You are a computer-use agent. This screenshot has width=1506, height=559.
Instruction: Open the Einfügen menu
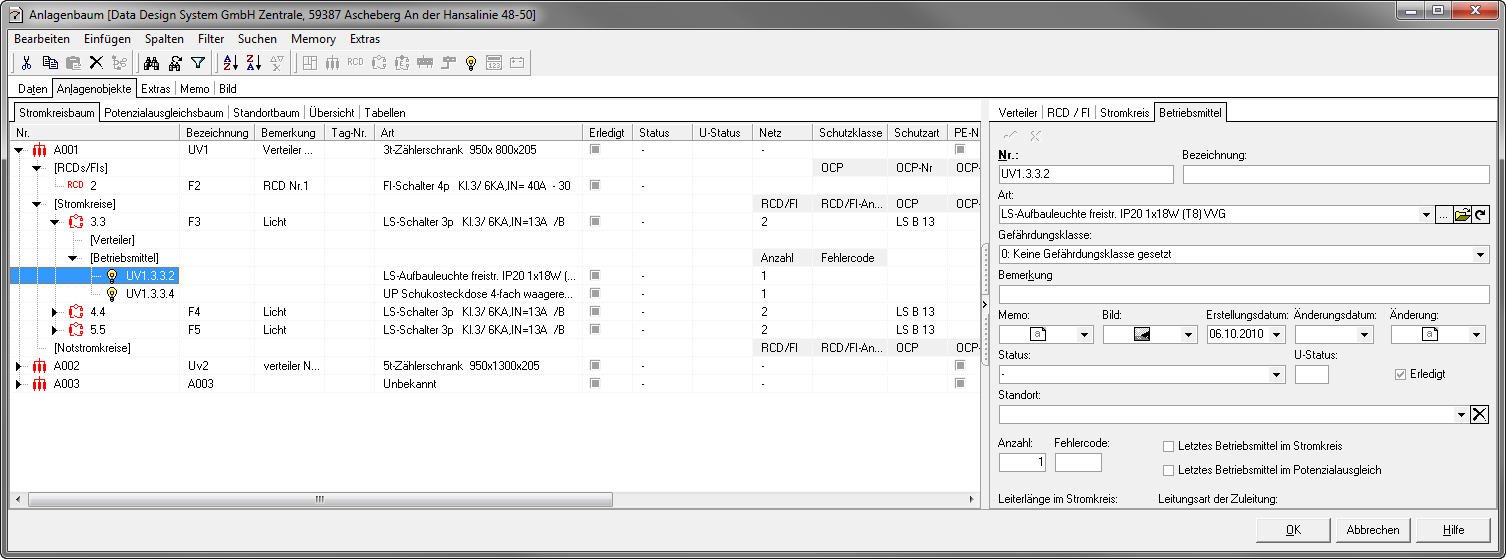tap(107, 39)
